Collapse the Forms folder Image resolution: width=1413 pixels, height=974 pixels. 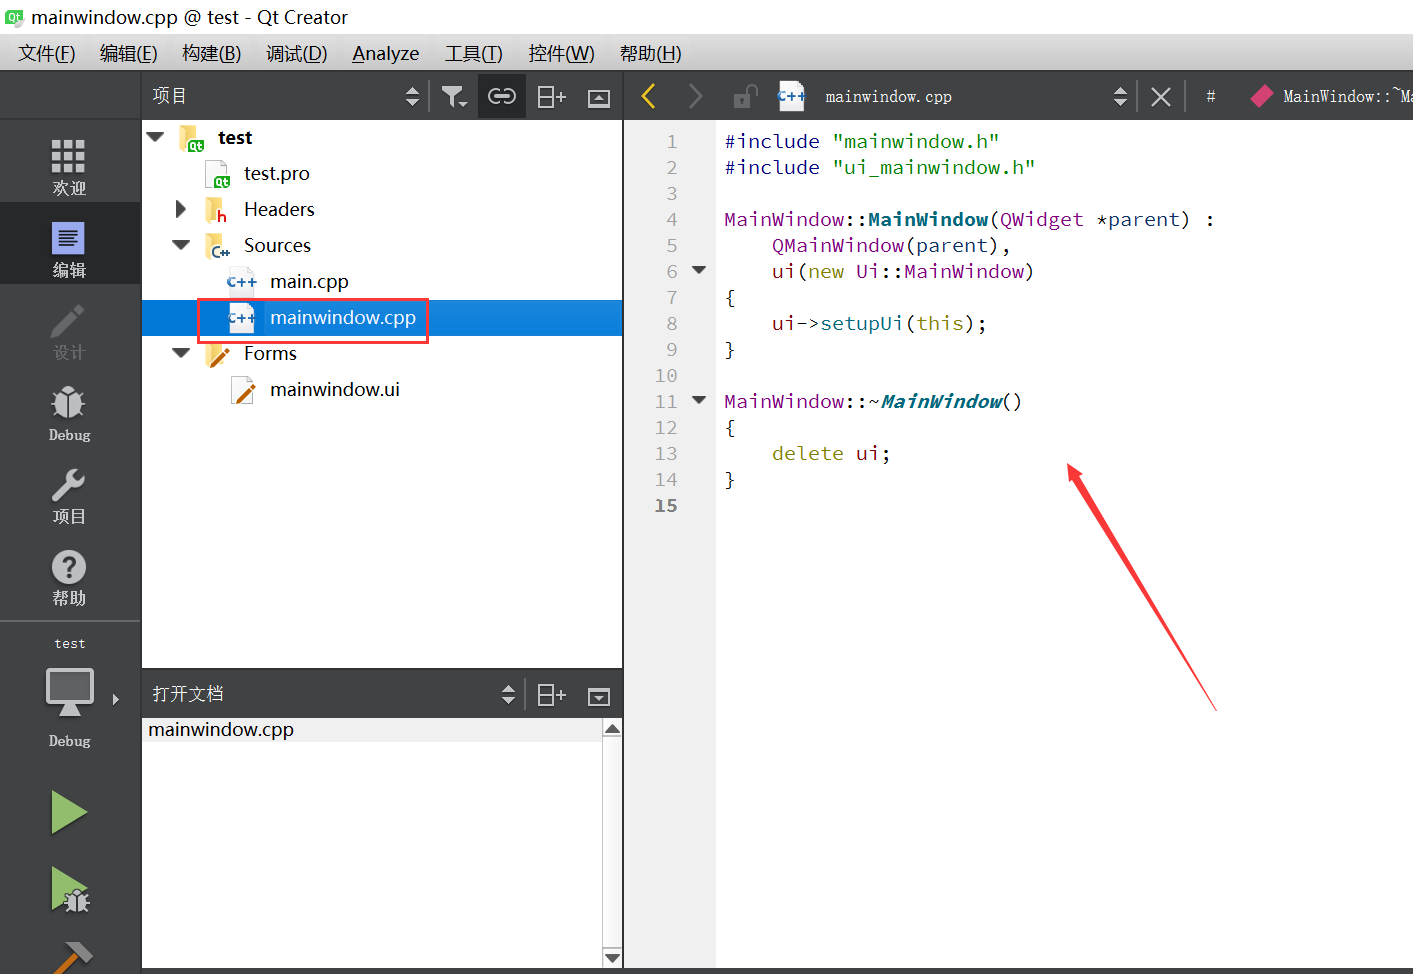pyautogui.click(x=181, y=353)
